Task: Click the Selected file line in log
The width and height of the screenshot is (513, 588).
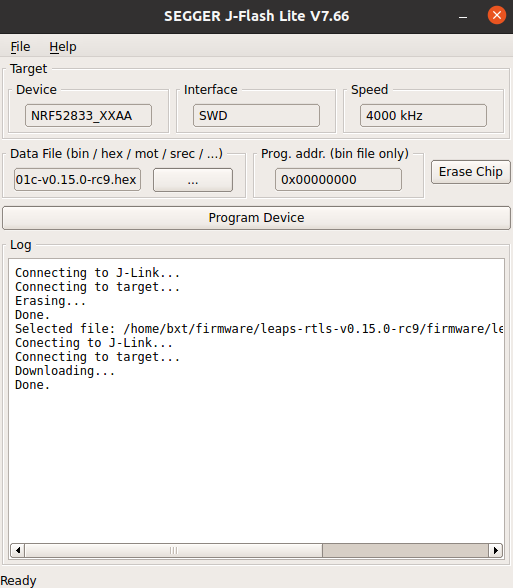Action: (259, 329)
